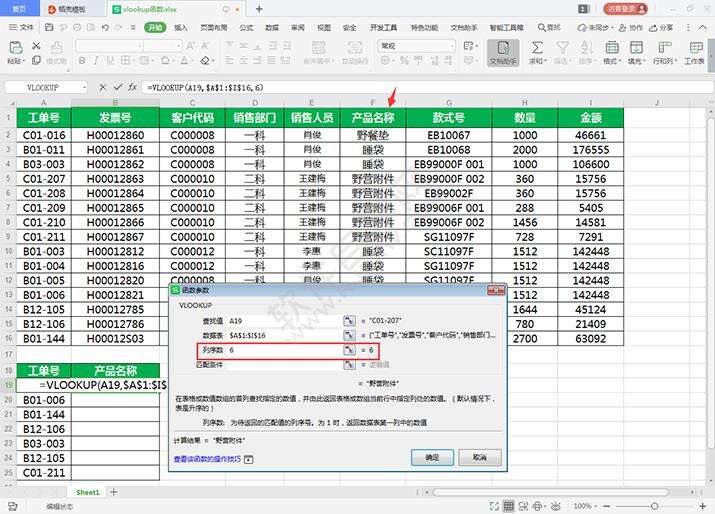
Task: Click the increase font size A+ icon
Action: point(191,46)
